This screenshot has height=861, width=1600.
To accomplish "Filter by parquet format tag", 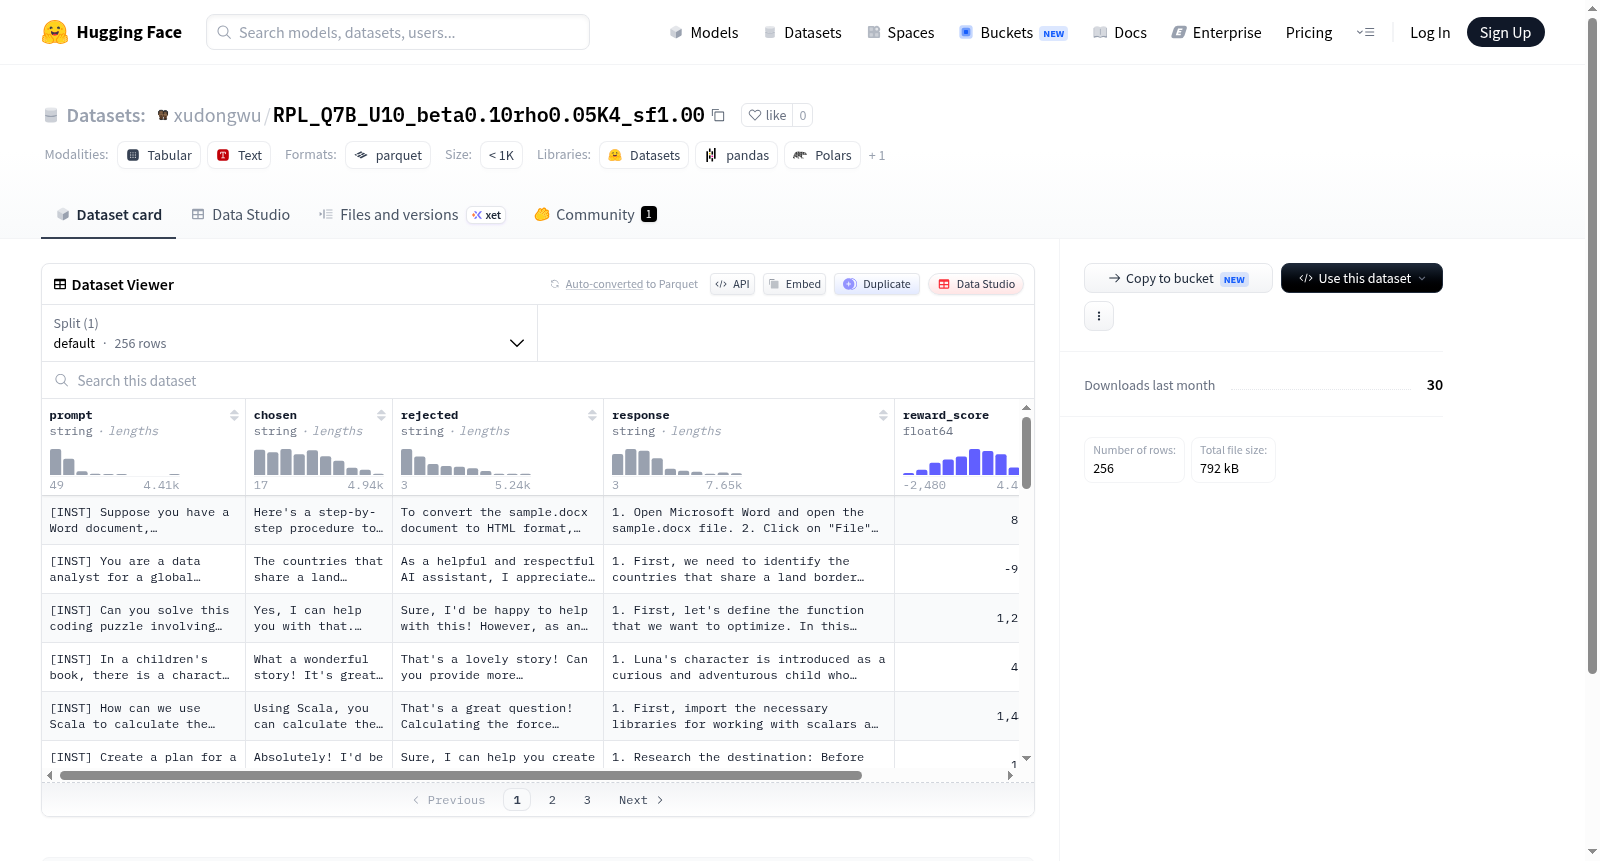I will (x=388, y=155).
